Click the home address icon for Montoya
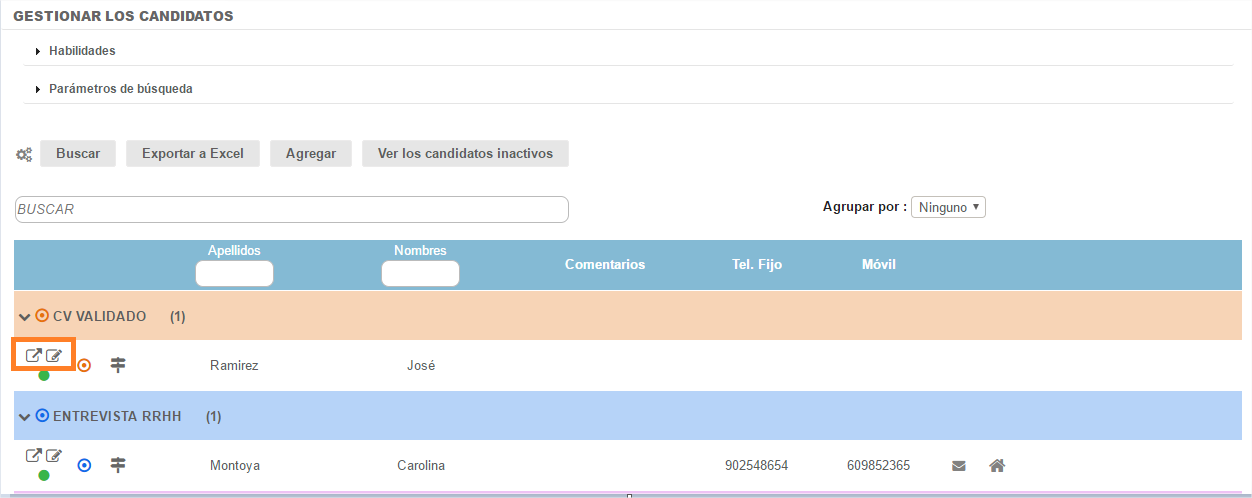Image resolution: width=1252 pixels, height=498 pixels. coord(996,465)
